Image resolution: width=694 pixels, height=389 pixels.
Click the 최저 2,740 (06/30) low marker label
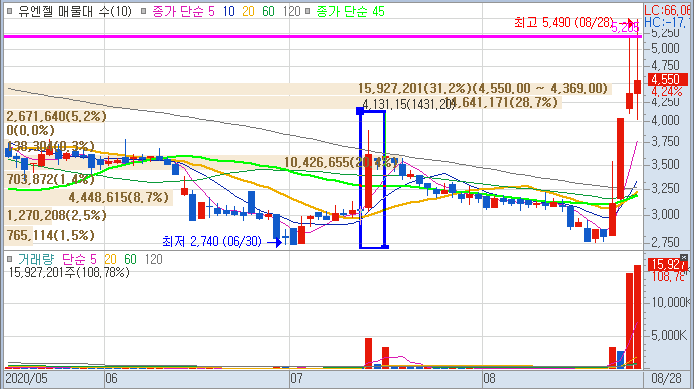click(212, 242)
